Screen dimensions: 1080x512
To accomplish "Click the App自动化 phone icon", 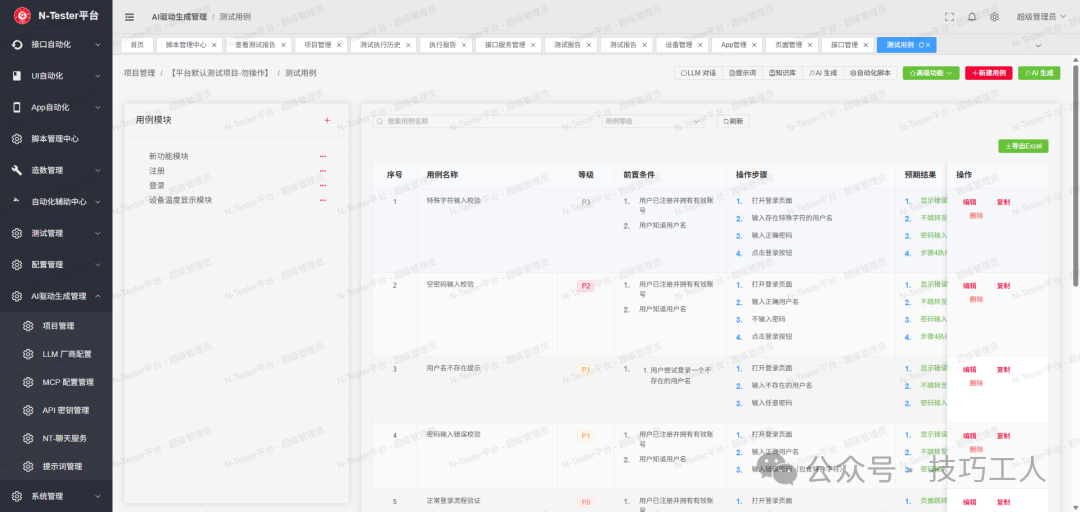I will pyautogui.click(x=17, y=107).
